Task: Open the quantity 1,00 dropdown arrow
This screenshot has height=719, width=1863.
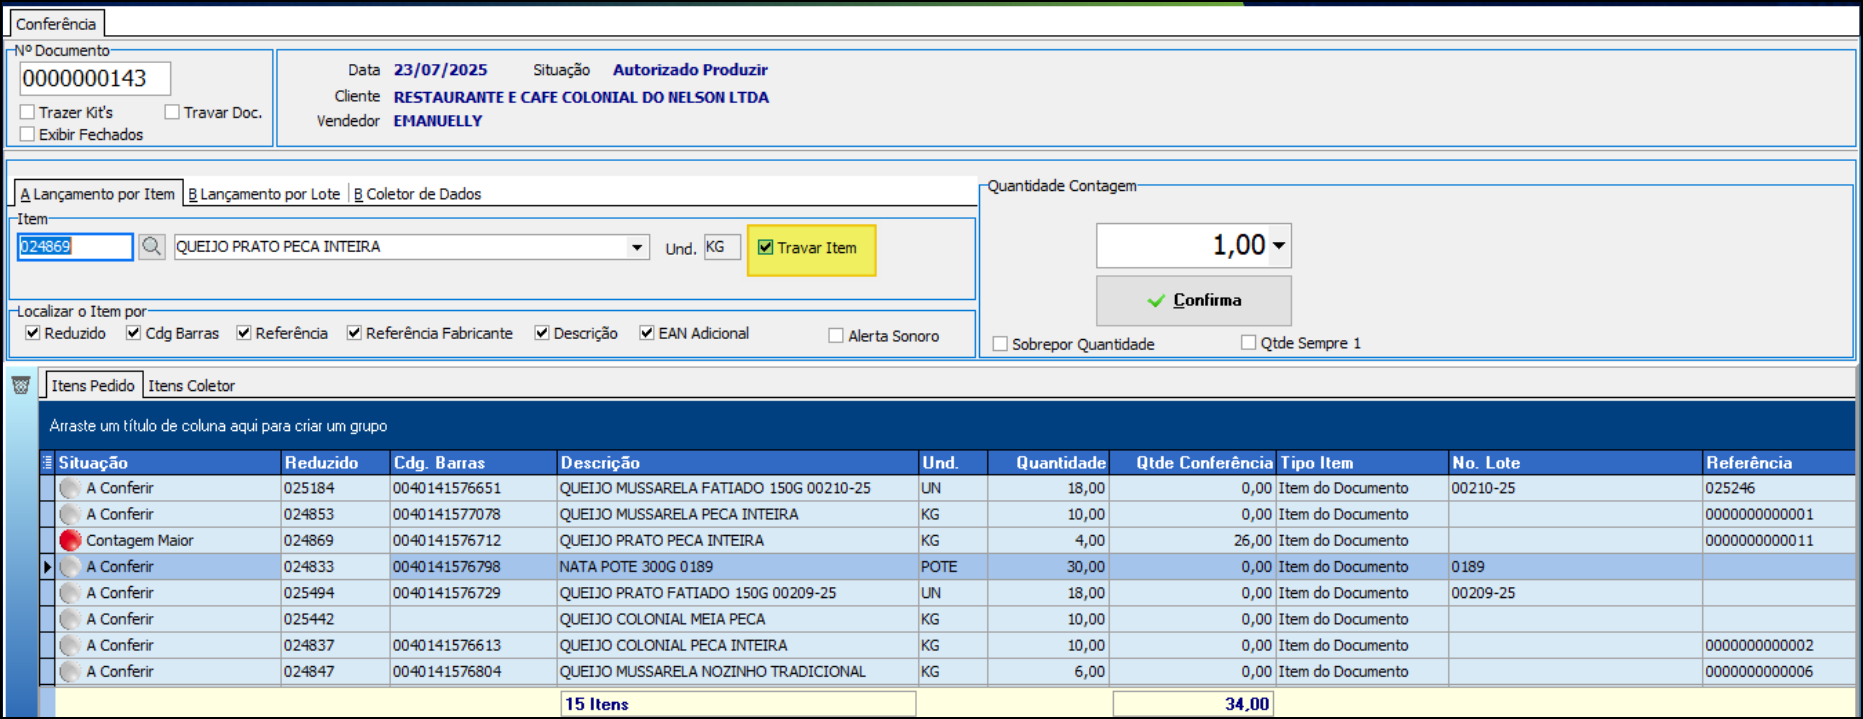Action: (1279, 245)
